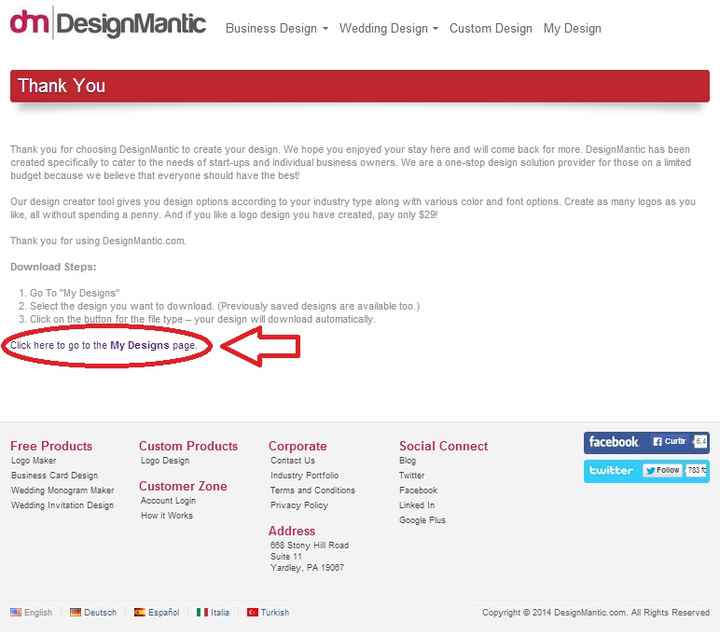Open Business Card Design link

coord(55,475)
